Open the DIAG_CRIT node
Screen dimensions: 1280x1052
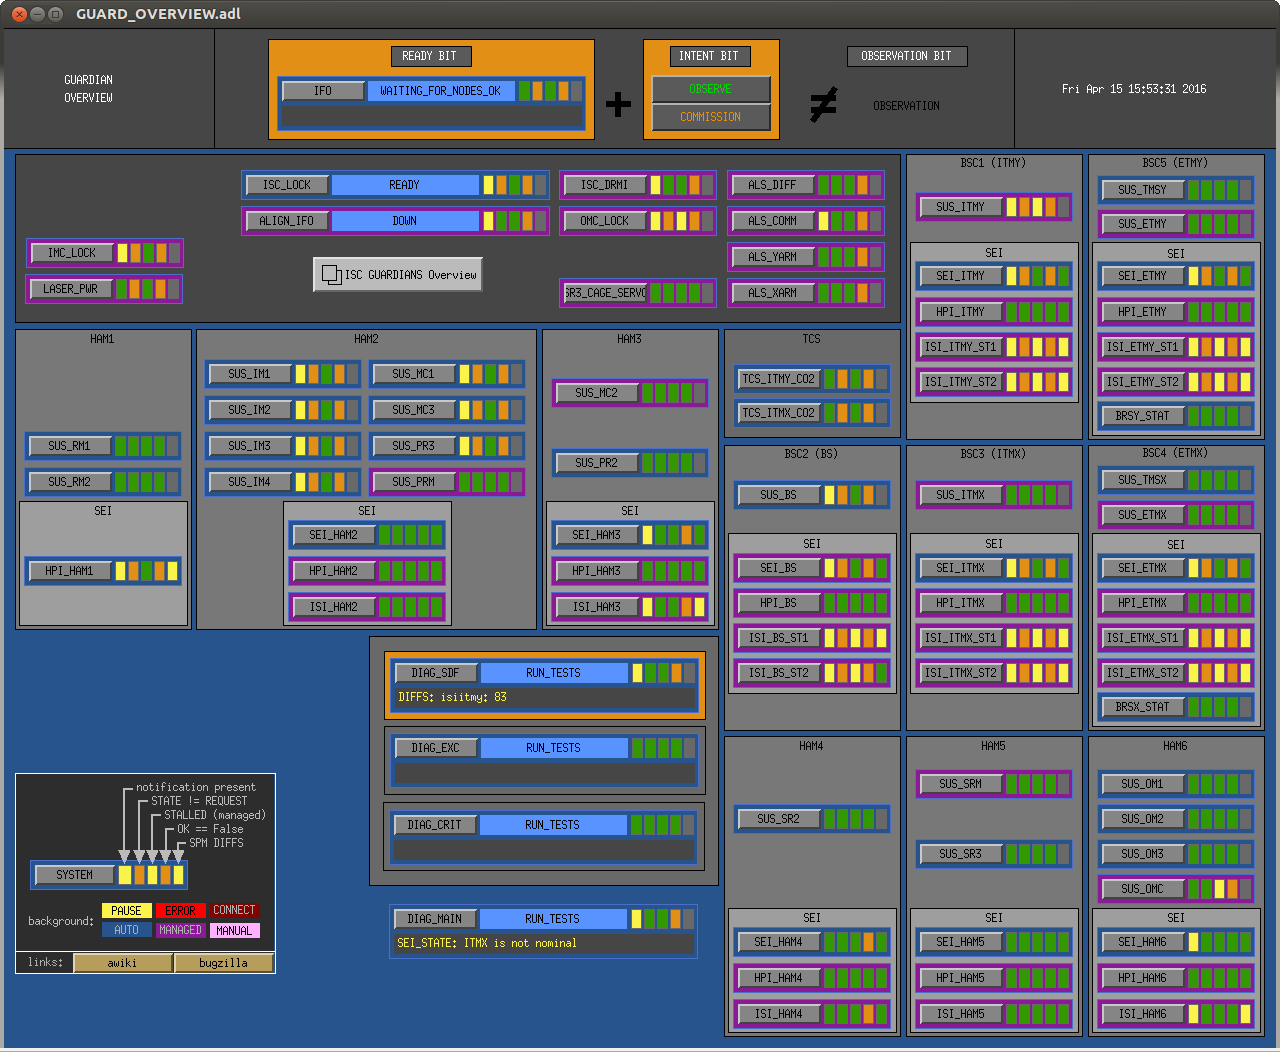coord(435,825)
